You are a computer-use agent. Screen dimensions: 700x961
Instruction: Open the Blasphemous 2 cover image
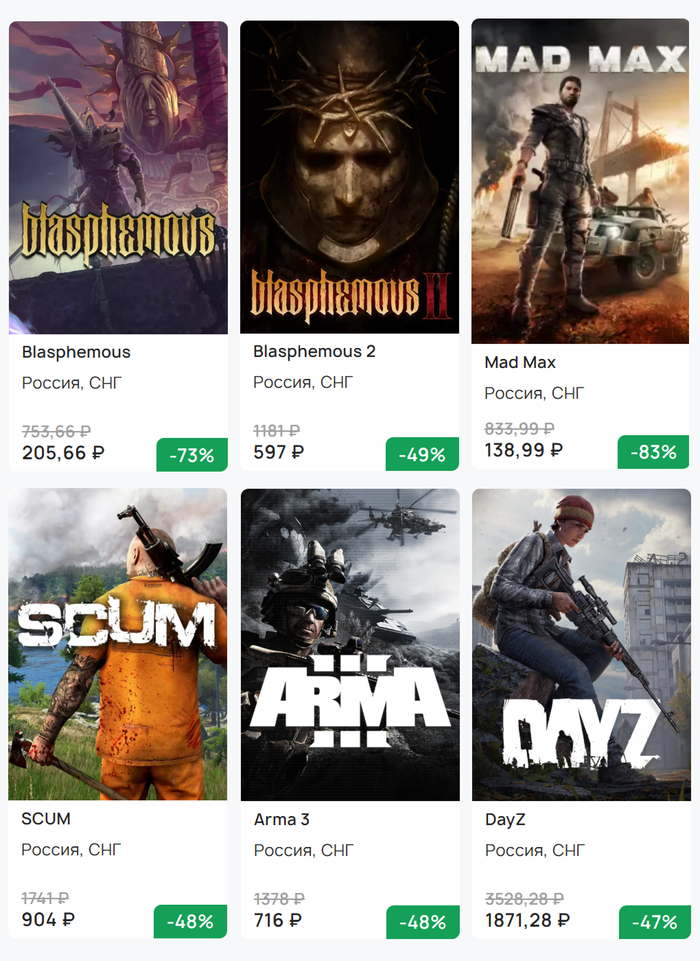point(350,177)
